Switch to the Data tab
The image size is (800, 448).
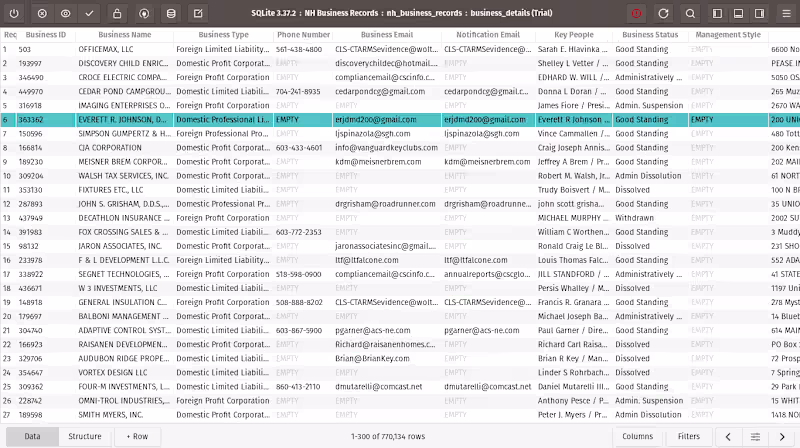32,437
